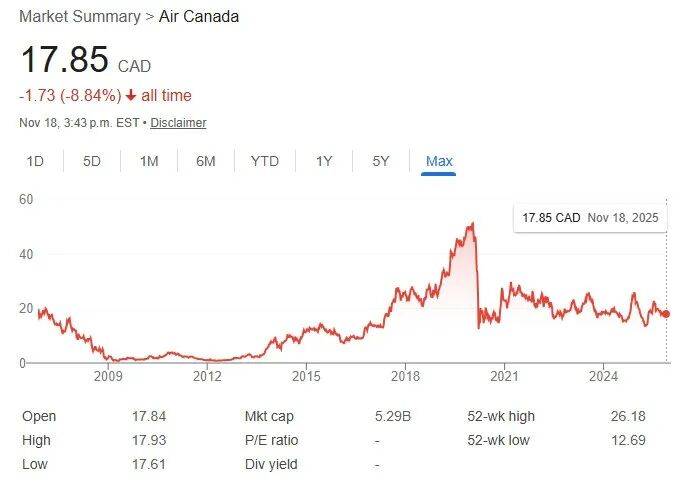Viewport: 695px width, 481px height.
Task: Click the Mkt cap value 5.29B
Action: (390, 416)
